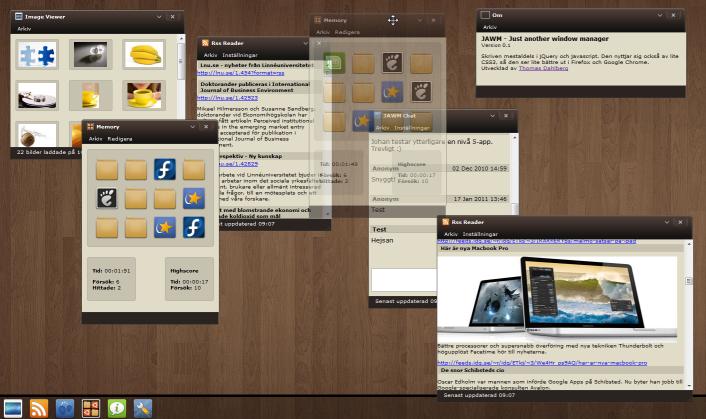Open the small yellow cup thumbnail
Image resolution: width=706 pixels, height=419 pixels.
(91, 95)
